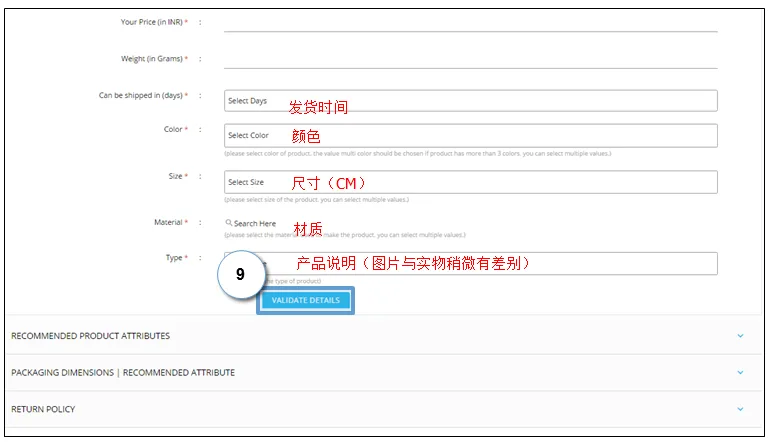Click the Validate Details button
This screenshot has height=442, width=771.
pos(305,300)
